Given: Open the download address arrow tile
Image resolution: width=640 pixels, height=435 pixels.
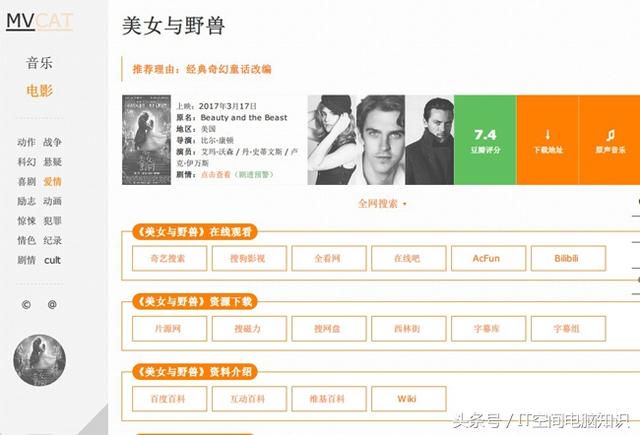Looking at the screenshot, I should coord(548,140).
